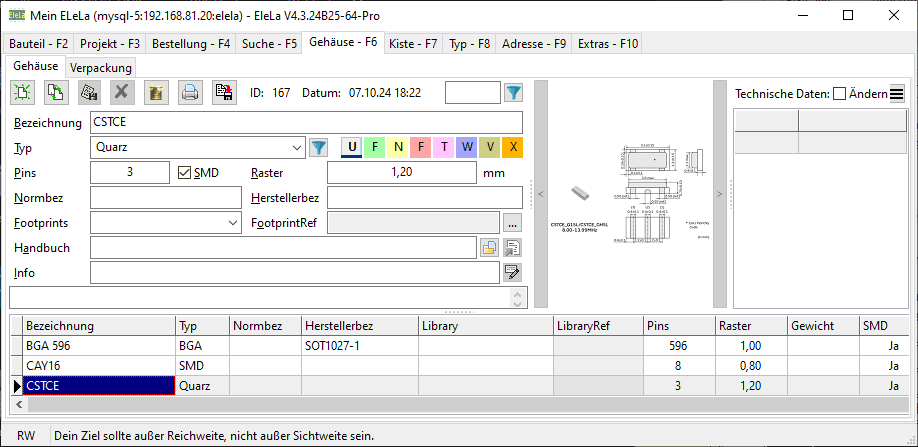Select the BGA 596 table row
The image size is (918, 447).
tap(98, 345)
